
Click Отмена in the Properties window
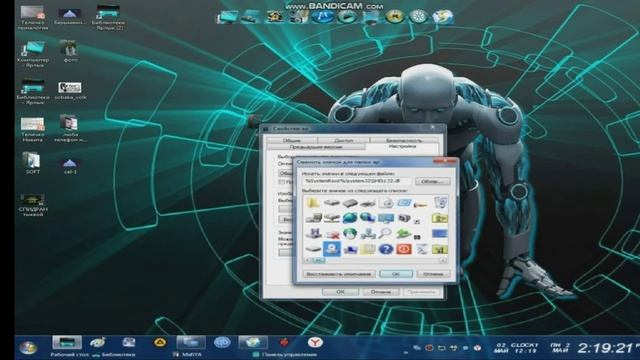(x=380, y=292)
